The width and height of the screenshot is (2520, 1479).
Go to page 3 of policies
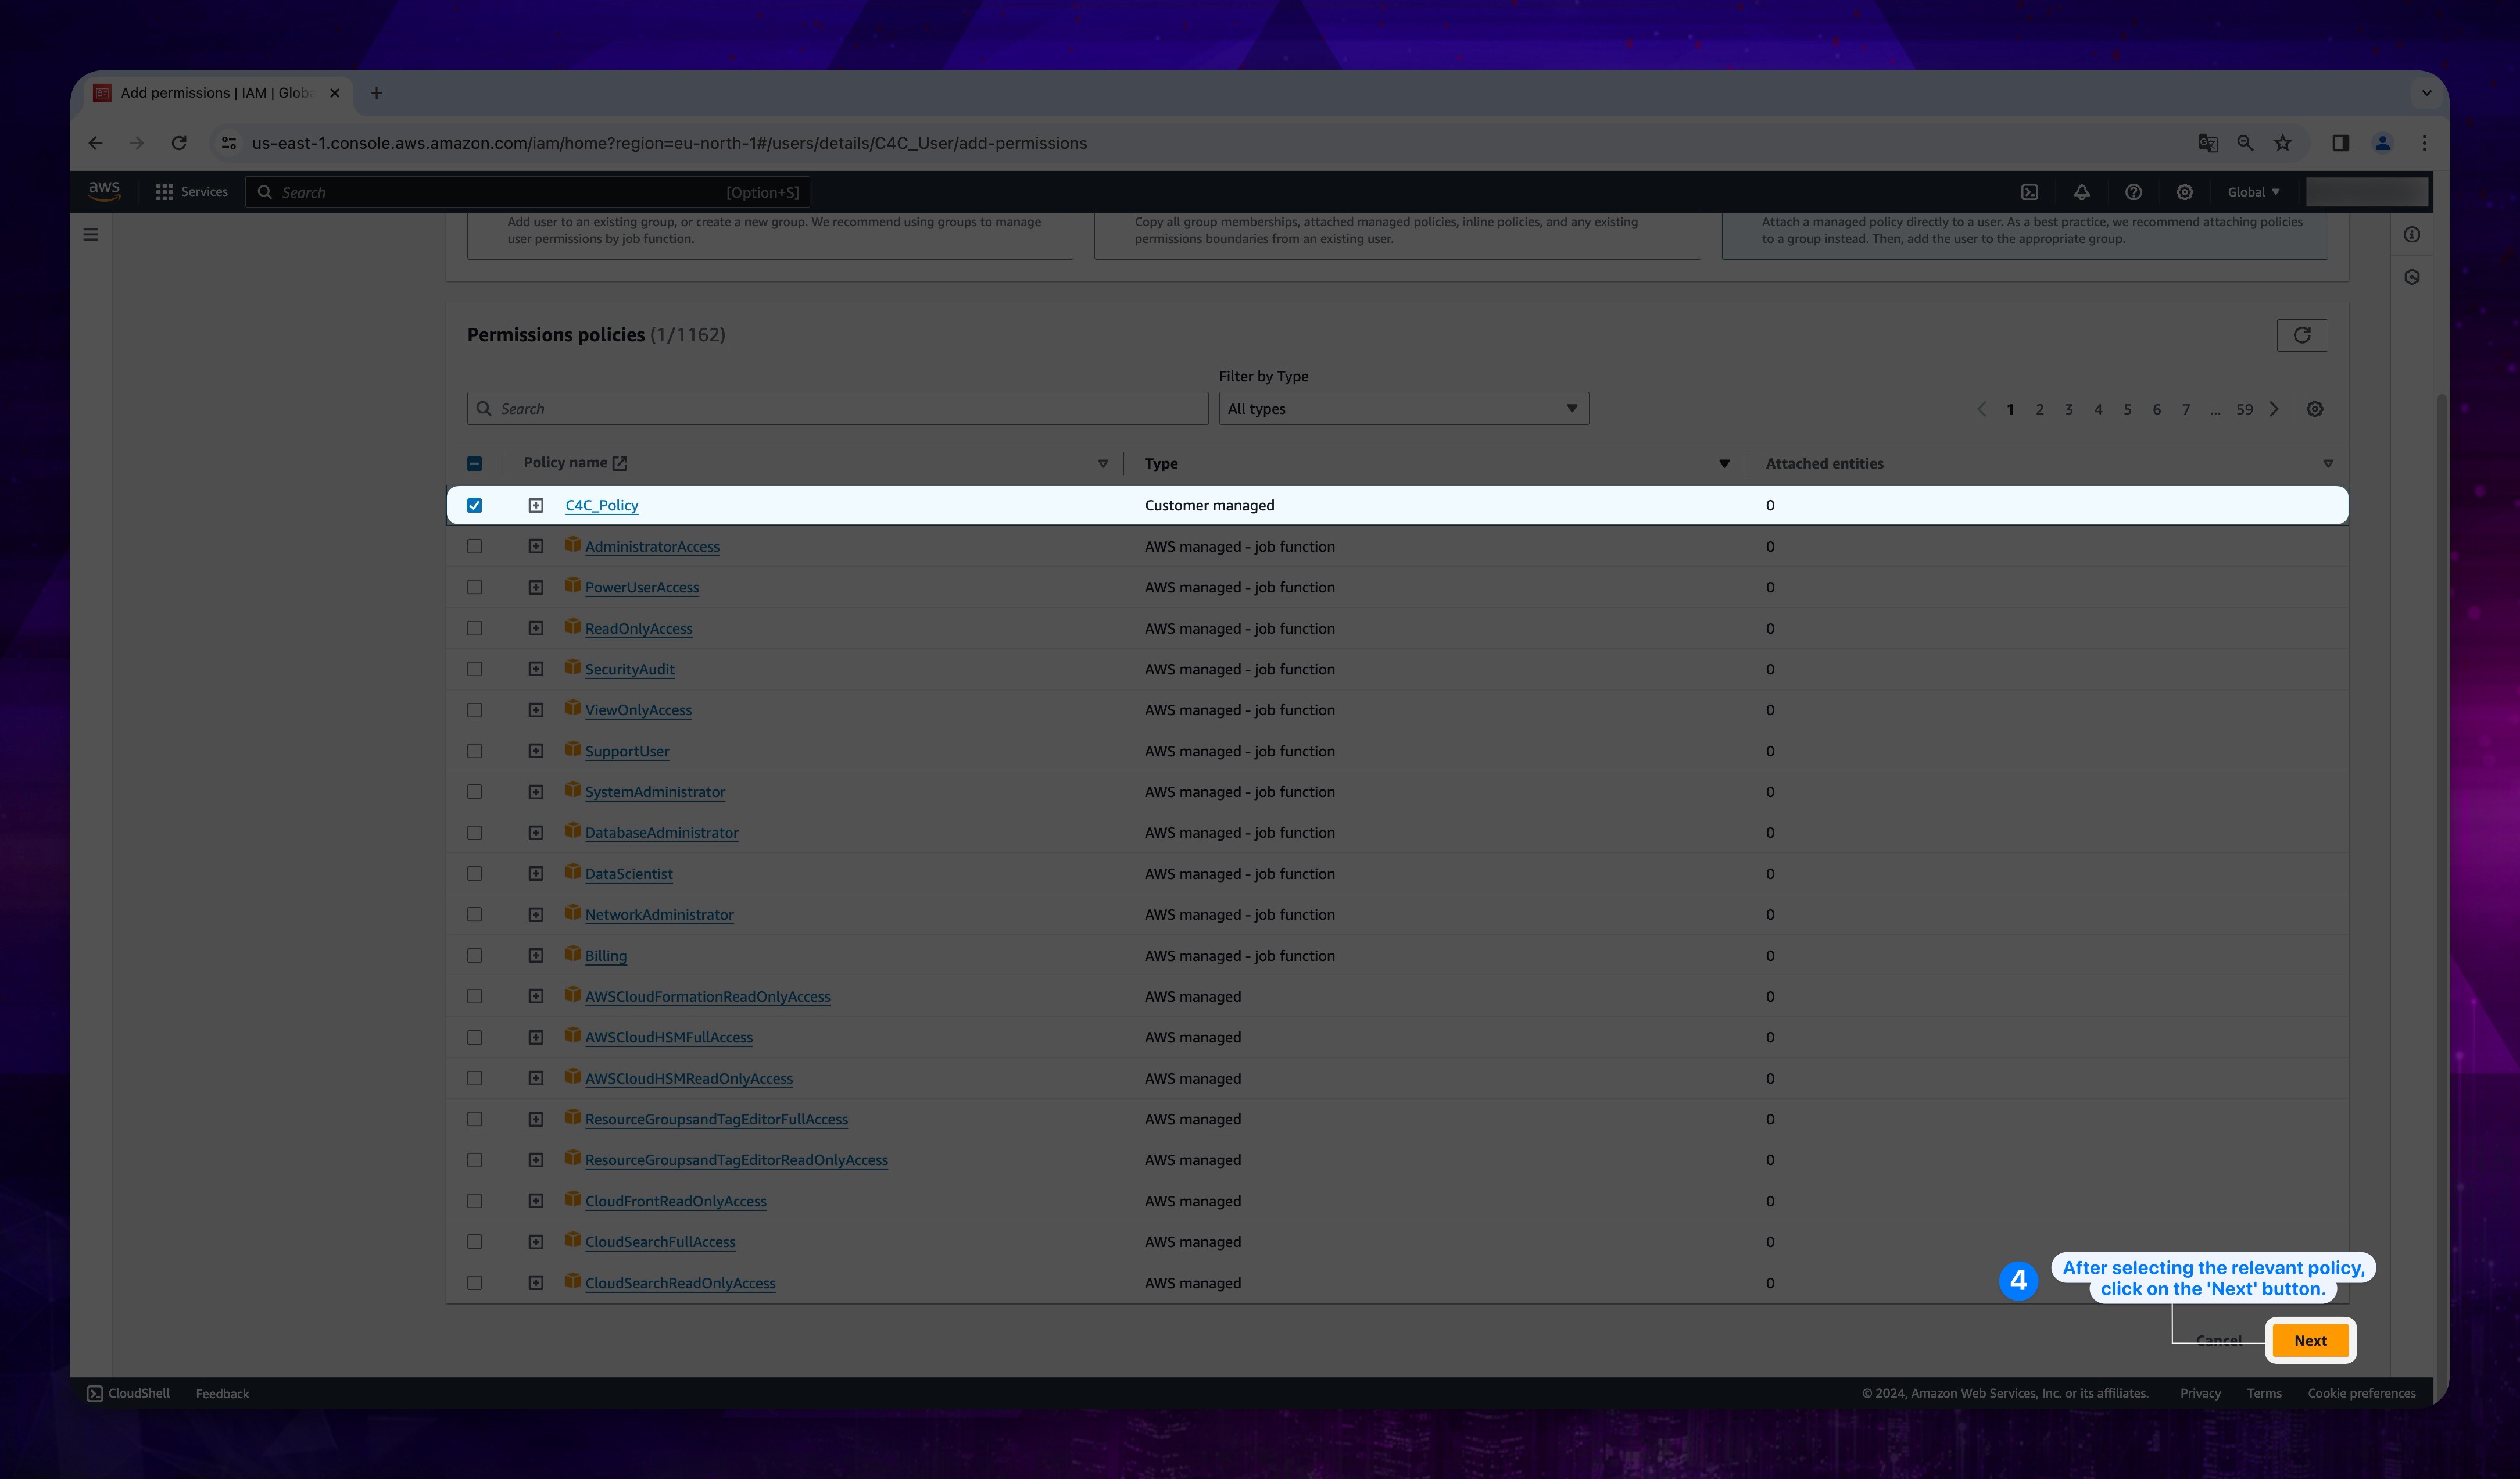coord(2069,409)
